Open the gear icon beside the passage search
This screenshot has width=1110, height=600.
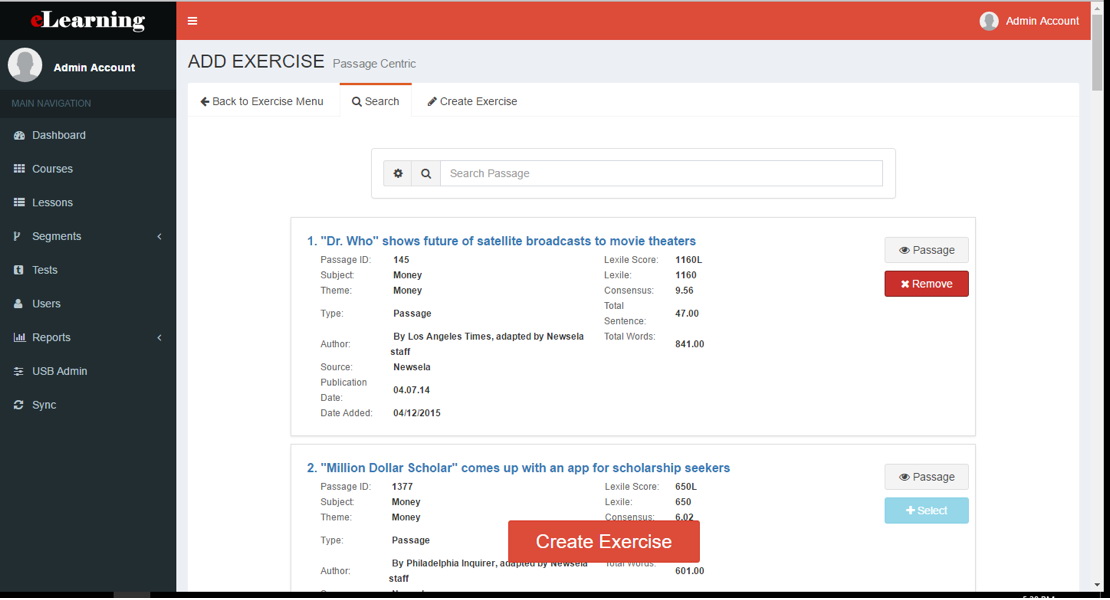[398, 172]
